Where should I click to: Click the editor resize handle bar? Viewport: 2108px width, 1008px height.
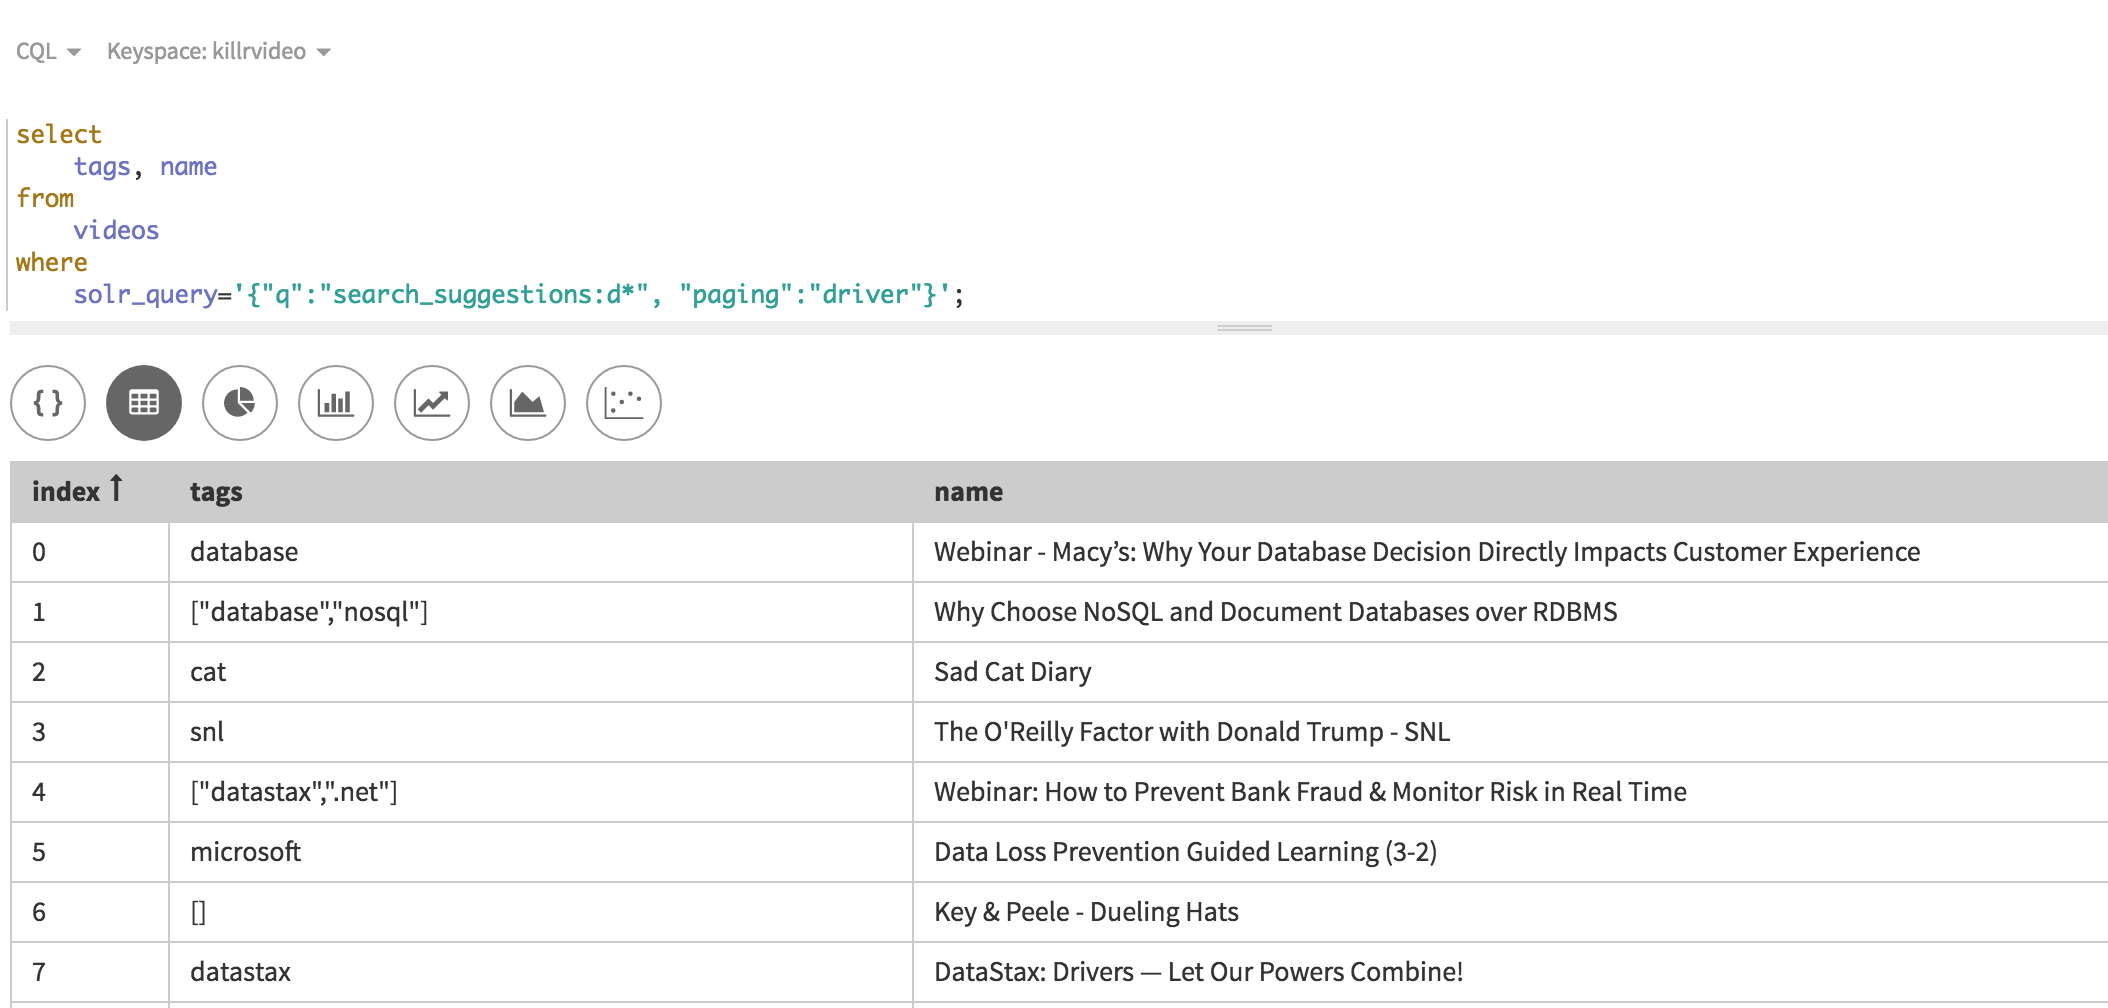coord(1244,328)
